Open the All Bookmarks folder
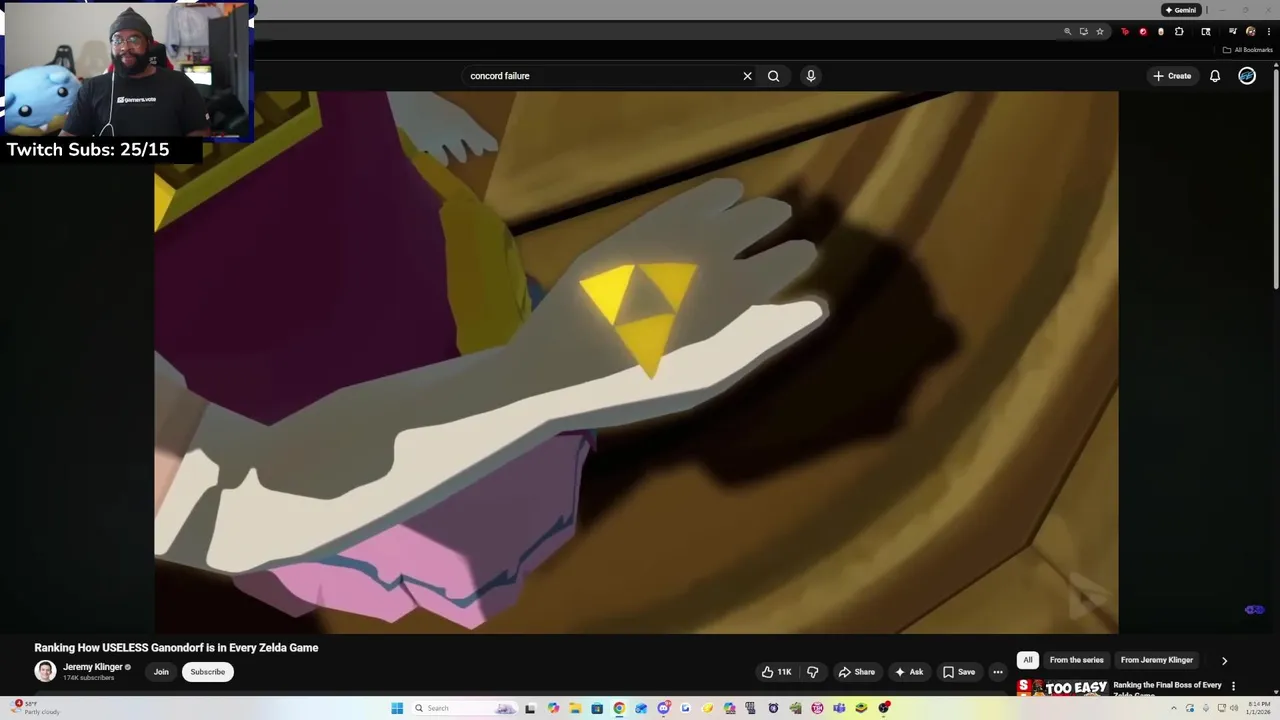Viewport: 1280px width, 720px height. click(x=1248, y=50)
